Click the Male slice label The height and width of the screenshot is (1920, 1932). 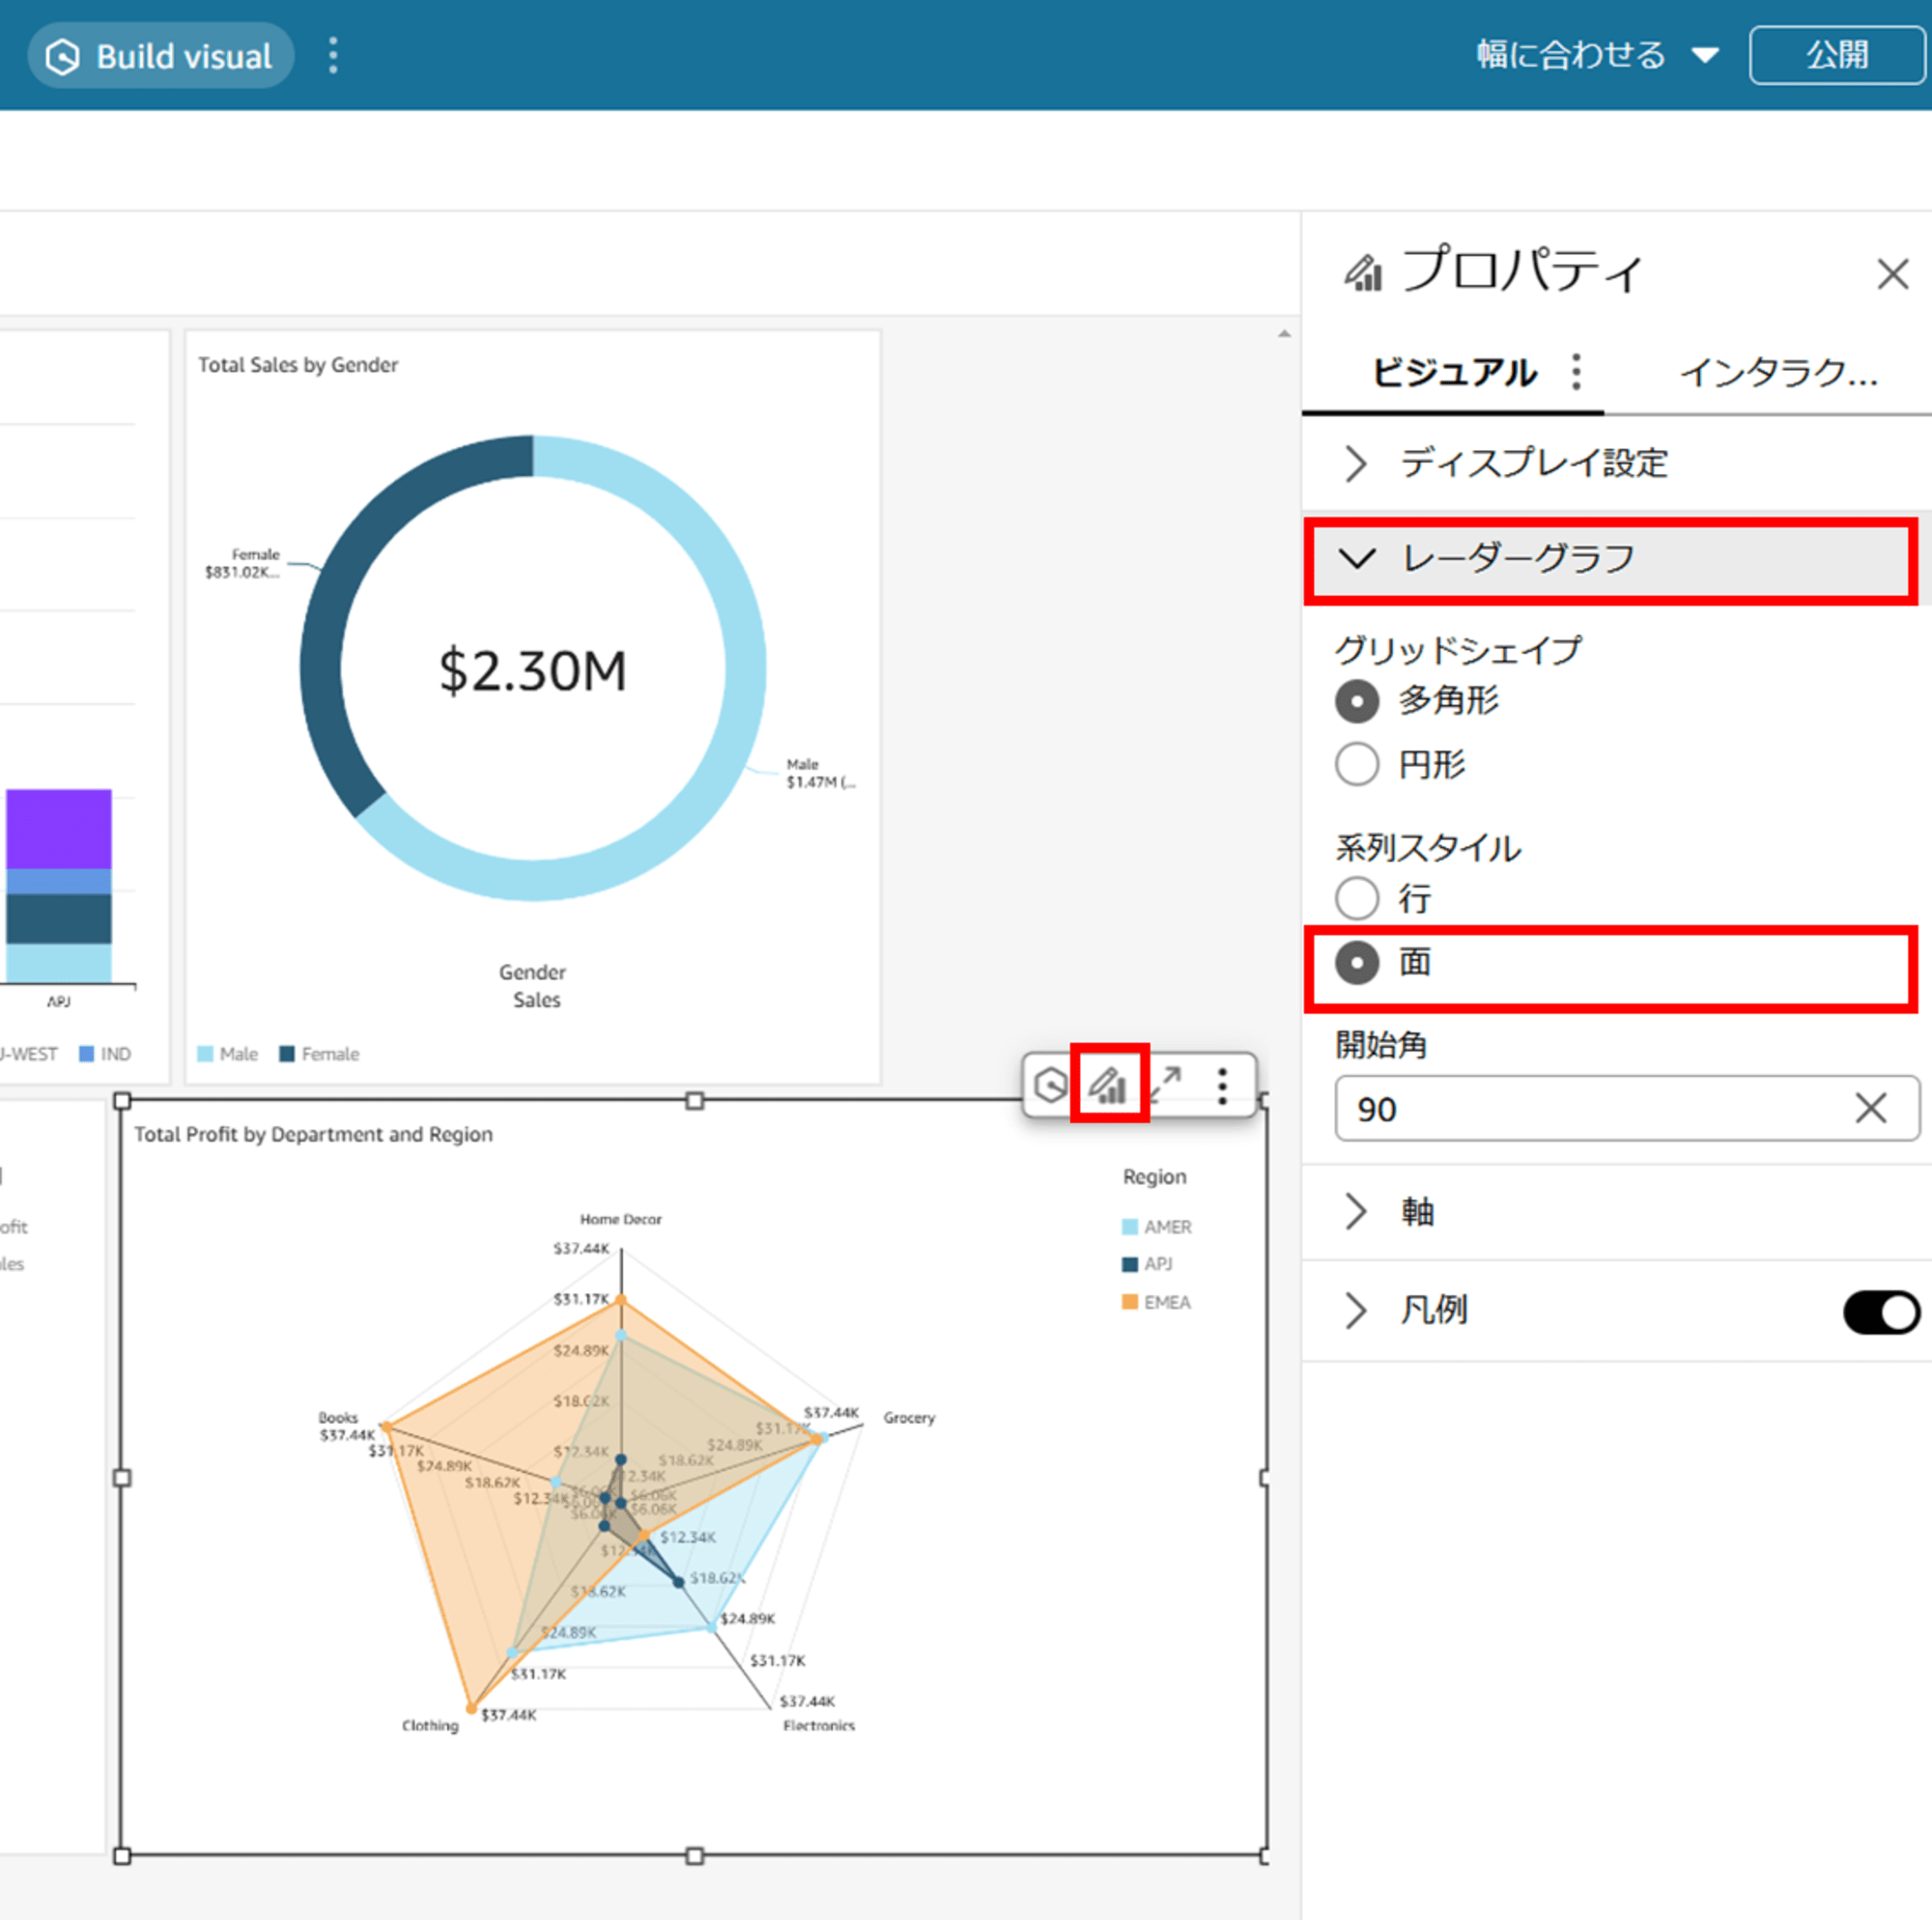pos(820,773)
